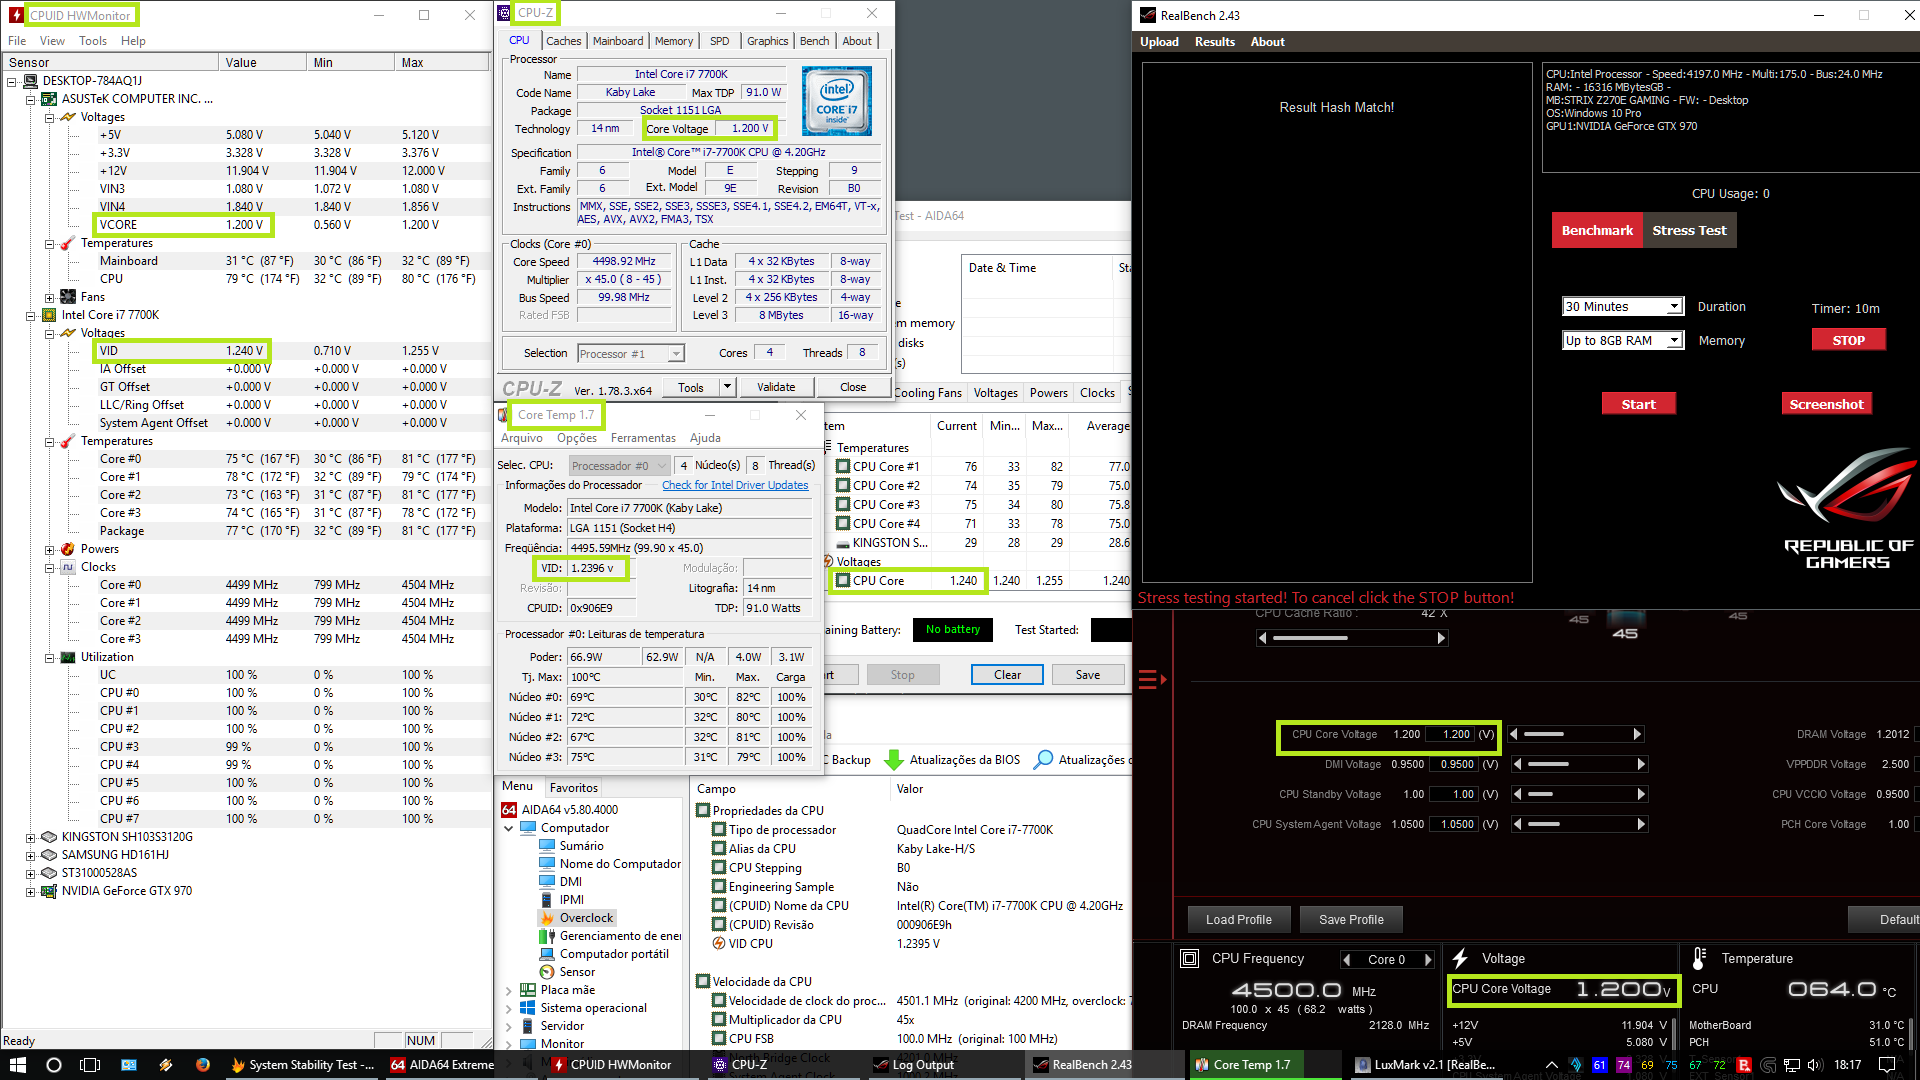Open the network icon in system tray
This screenshot has width=1920, height=1080.
[1792, 1065]
